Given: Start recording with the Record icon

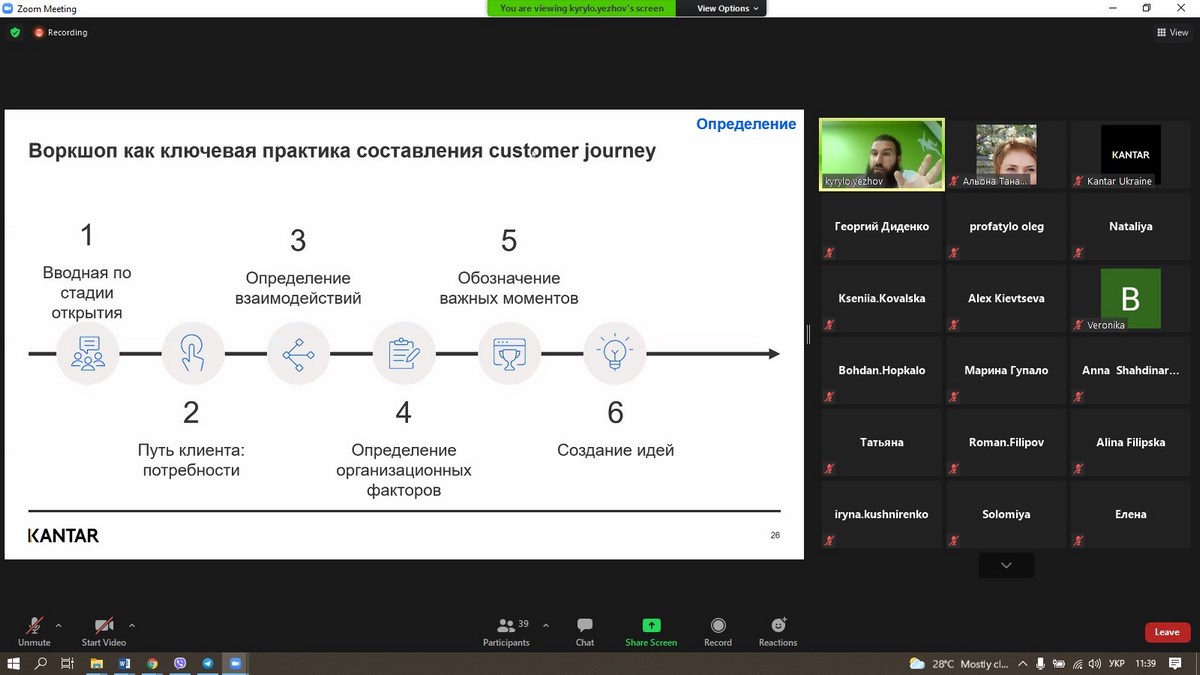Looking at the screenshot, I should click(717, 630).
